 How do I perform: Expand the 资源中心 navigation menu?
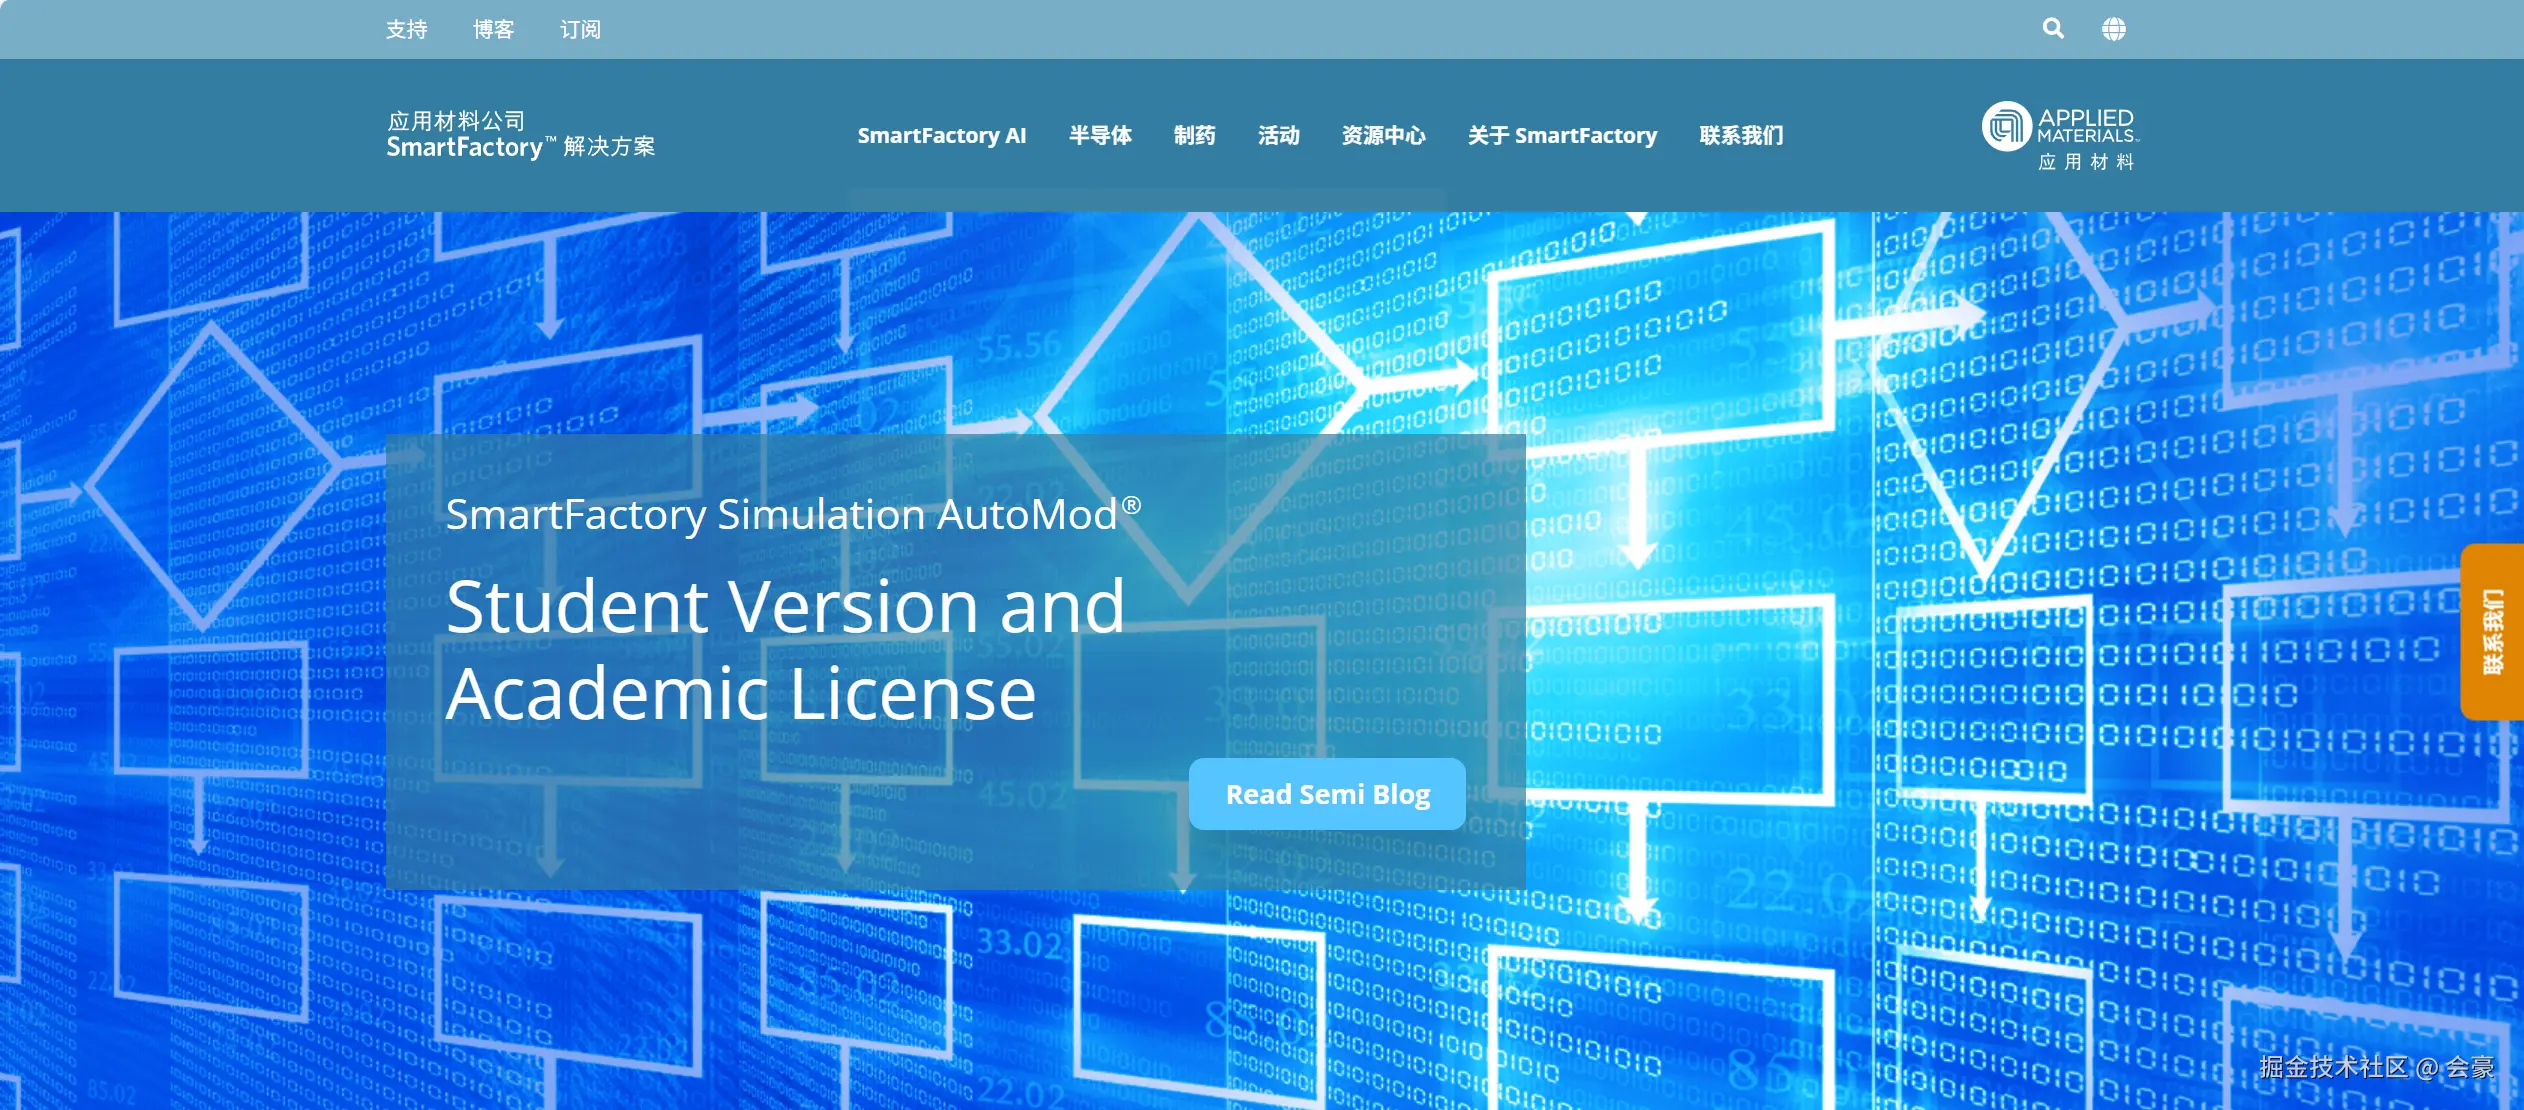[x=1383, y=135]
